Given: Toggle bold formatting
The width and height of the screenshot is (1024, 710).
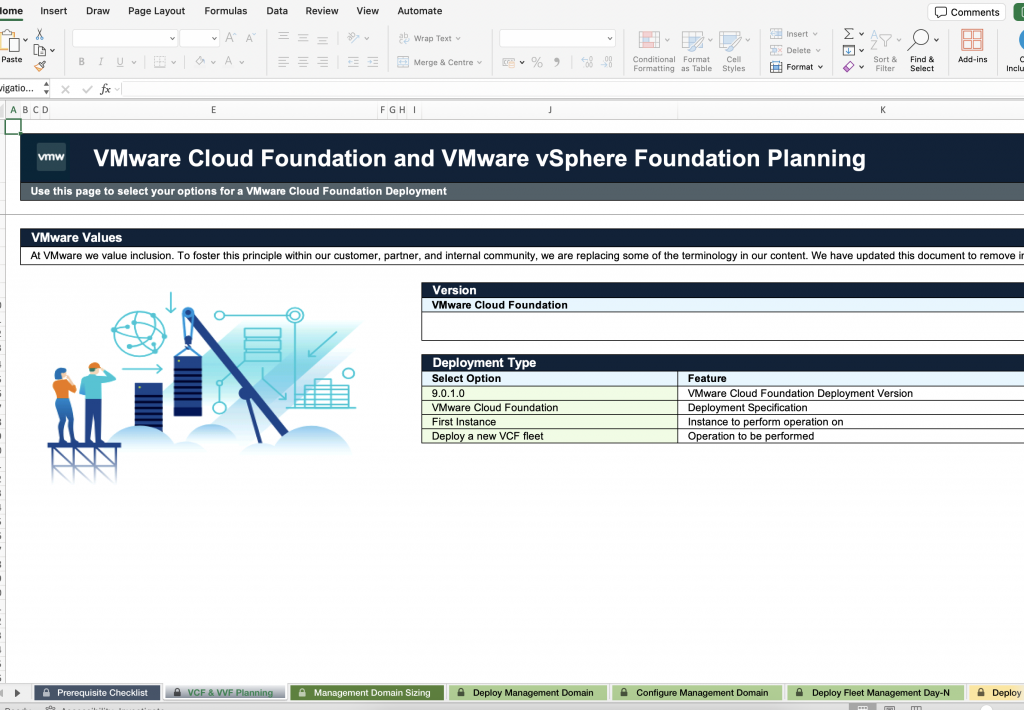Looking at the screenshot, I should pos(81,62).
